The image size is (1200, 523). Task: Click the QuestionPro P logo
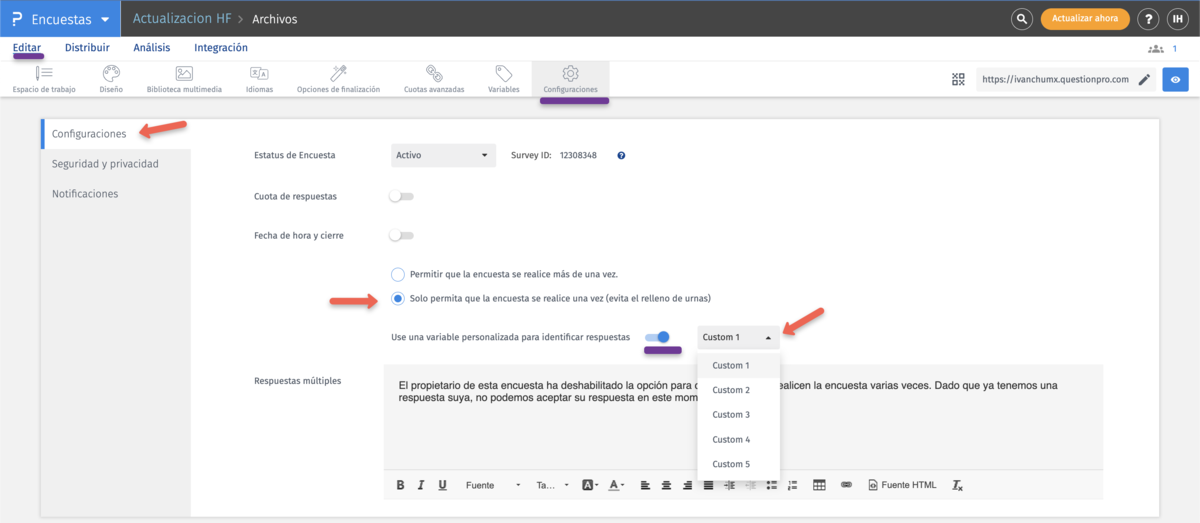pos(15,19)
